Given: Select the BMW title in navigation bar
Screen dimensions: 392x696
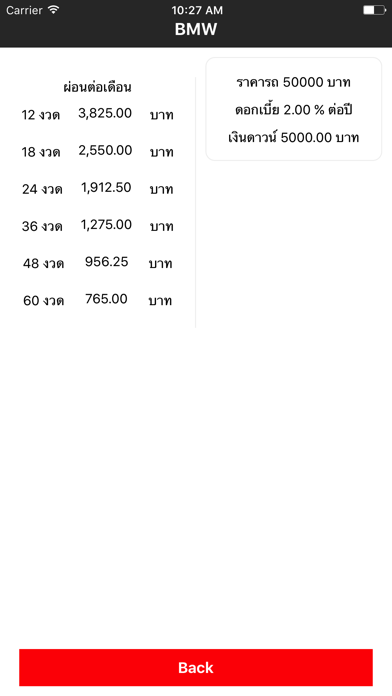Looking at the screenshot, I should click(x=196, y=29).
